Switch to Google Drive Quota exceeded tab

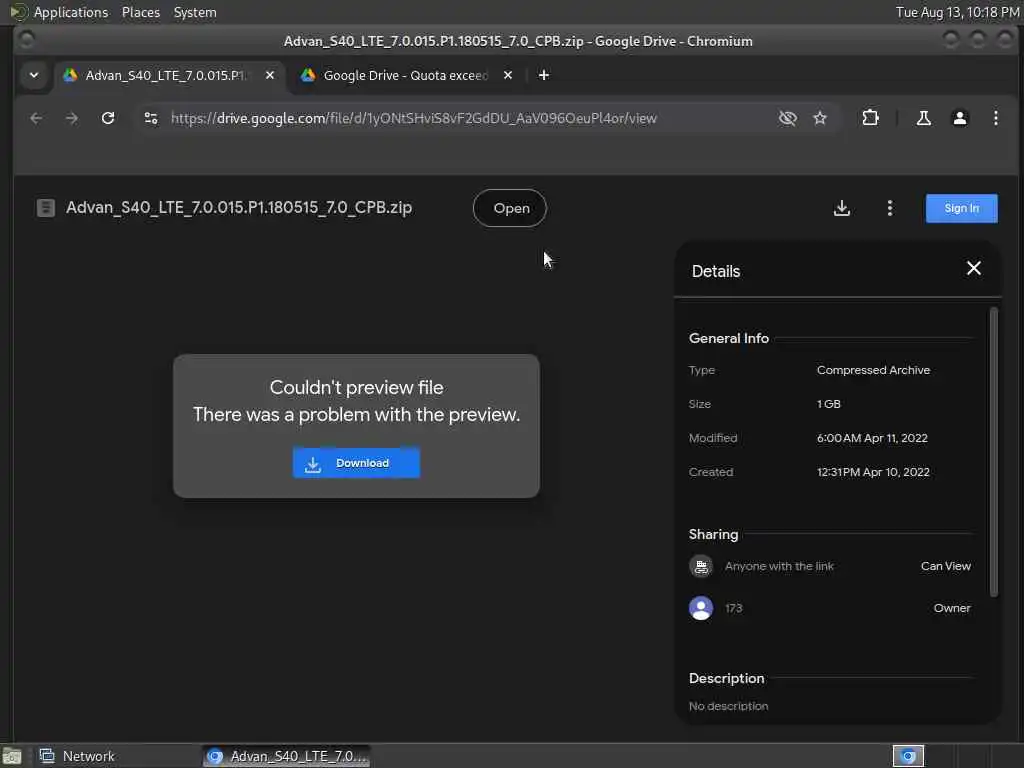click(406, 75)
